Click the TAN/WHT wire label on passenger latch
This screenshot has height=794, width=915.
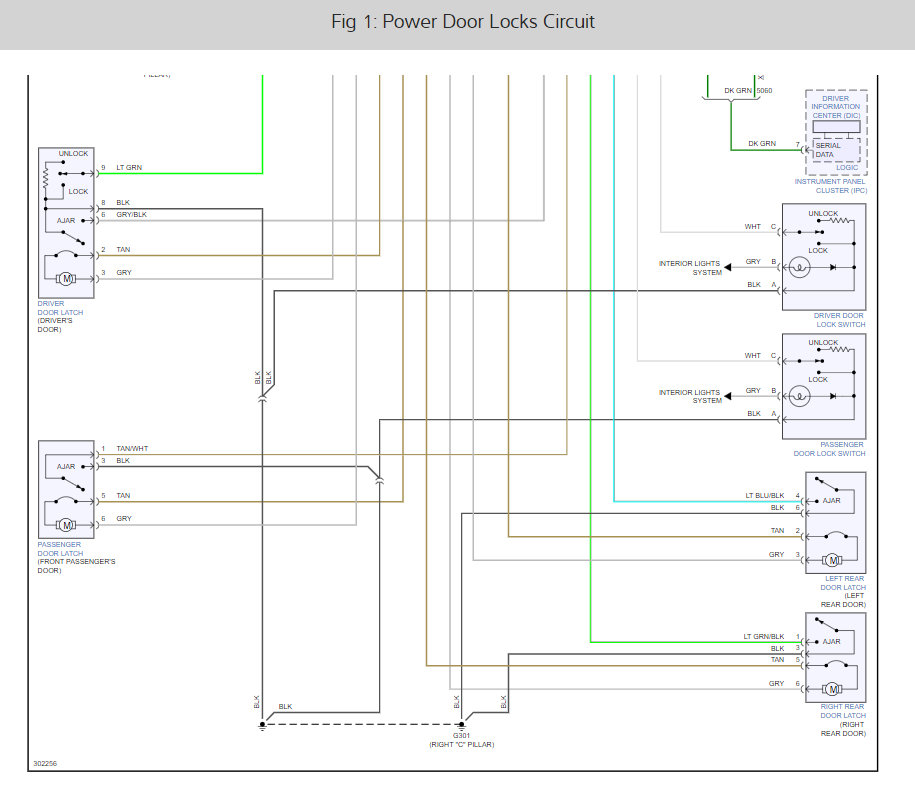(x=132, y=449)
